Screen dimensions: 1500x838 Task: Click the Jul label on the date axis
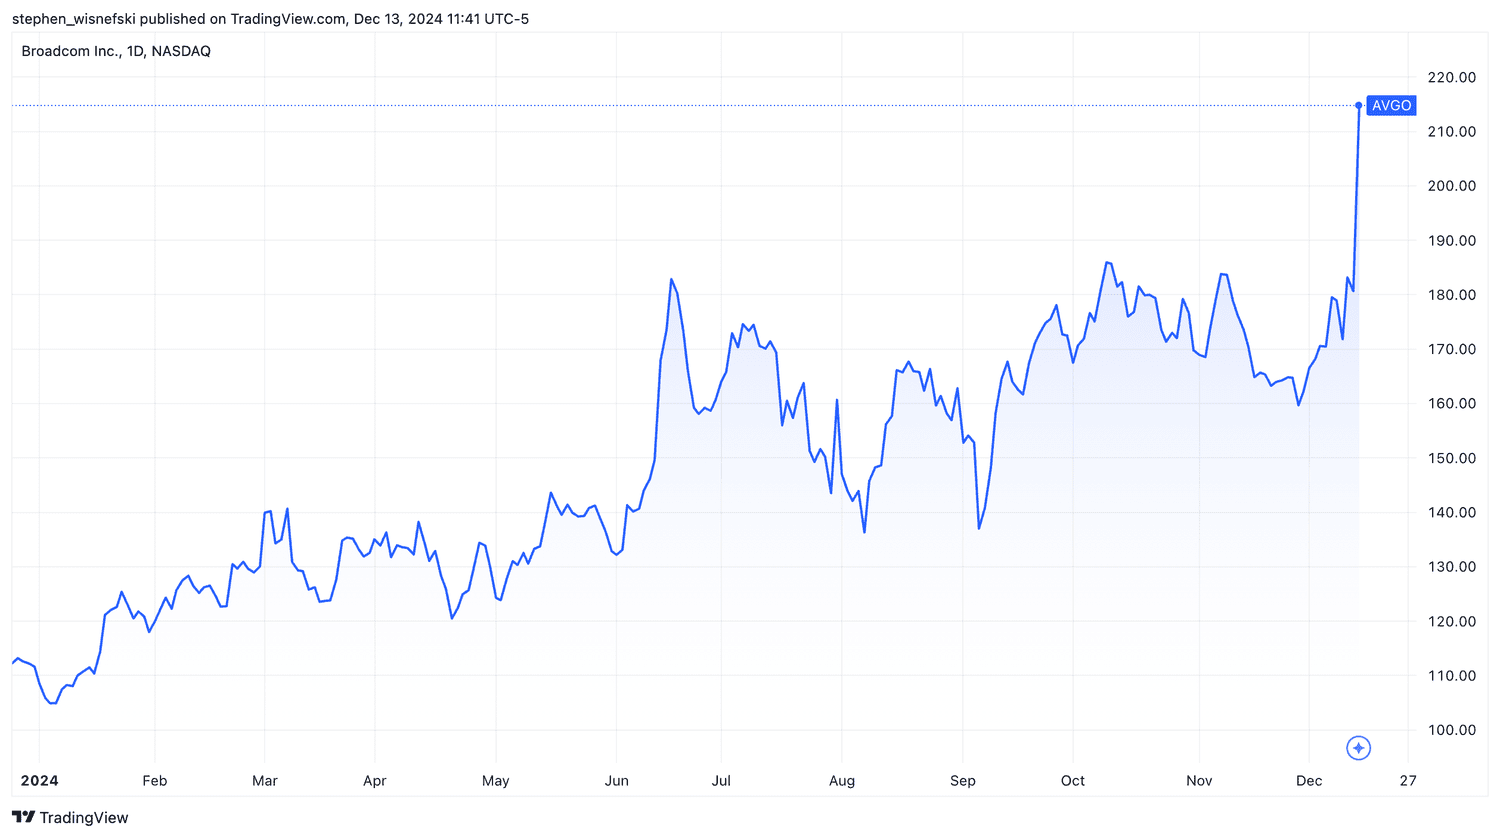(721, 781)
